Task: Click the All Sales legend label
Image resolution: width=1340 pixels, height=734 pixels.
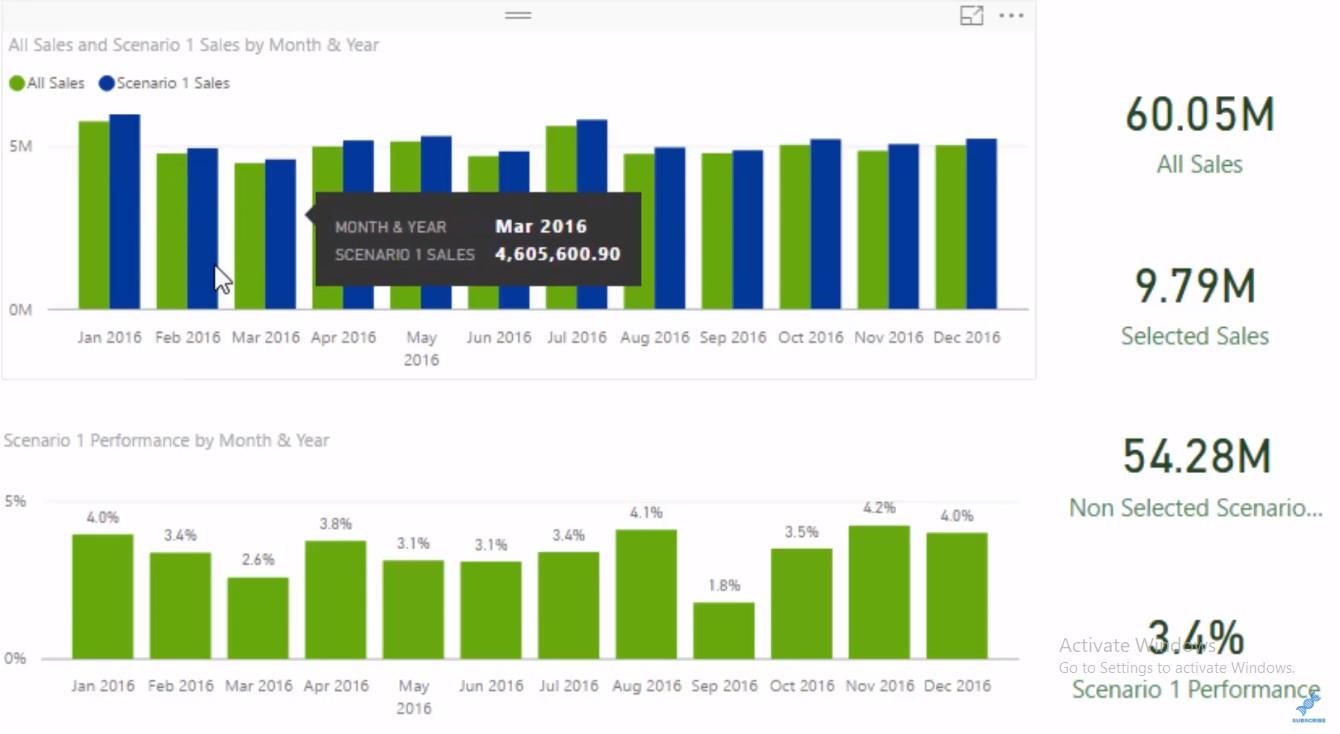Action: click(x=56, y=84)
